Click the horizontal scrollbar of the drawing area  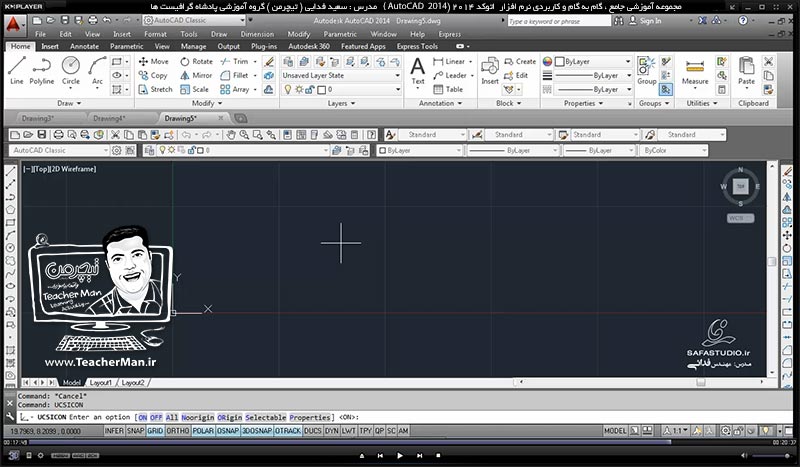[x=641, y=382]
